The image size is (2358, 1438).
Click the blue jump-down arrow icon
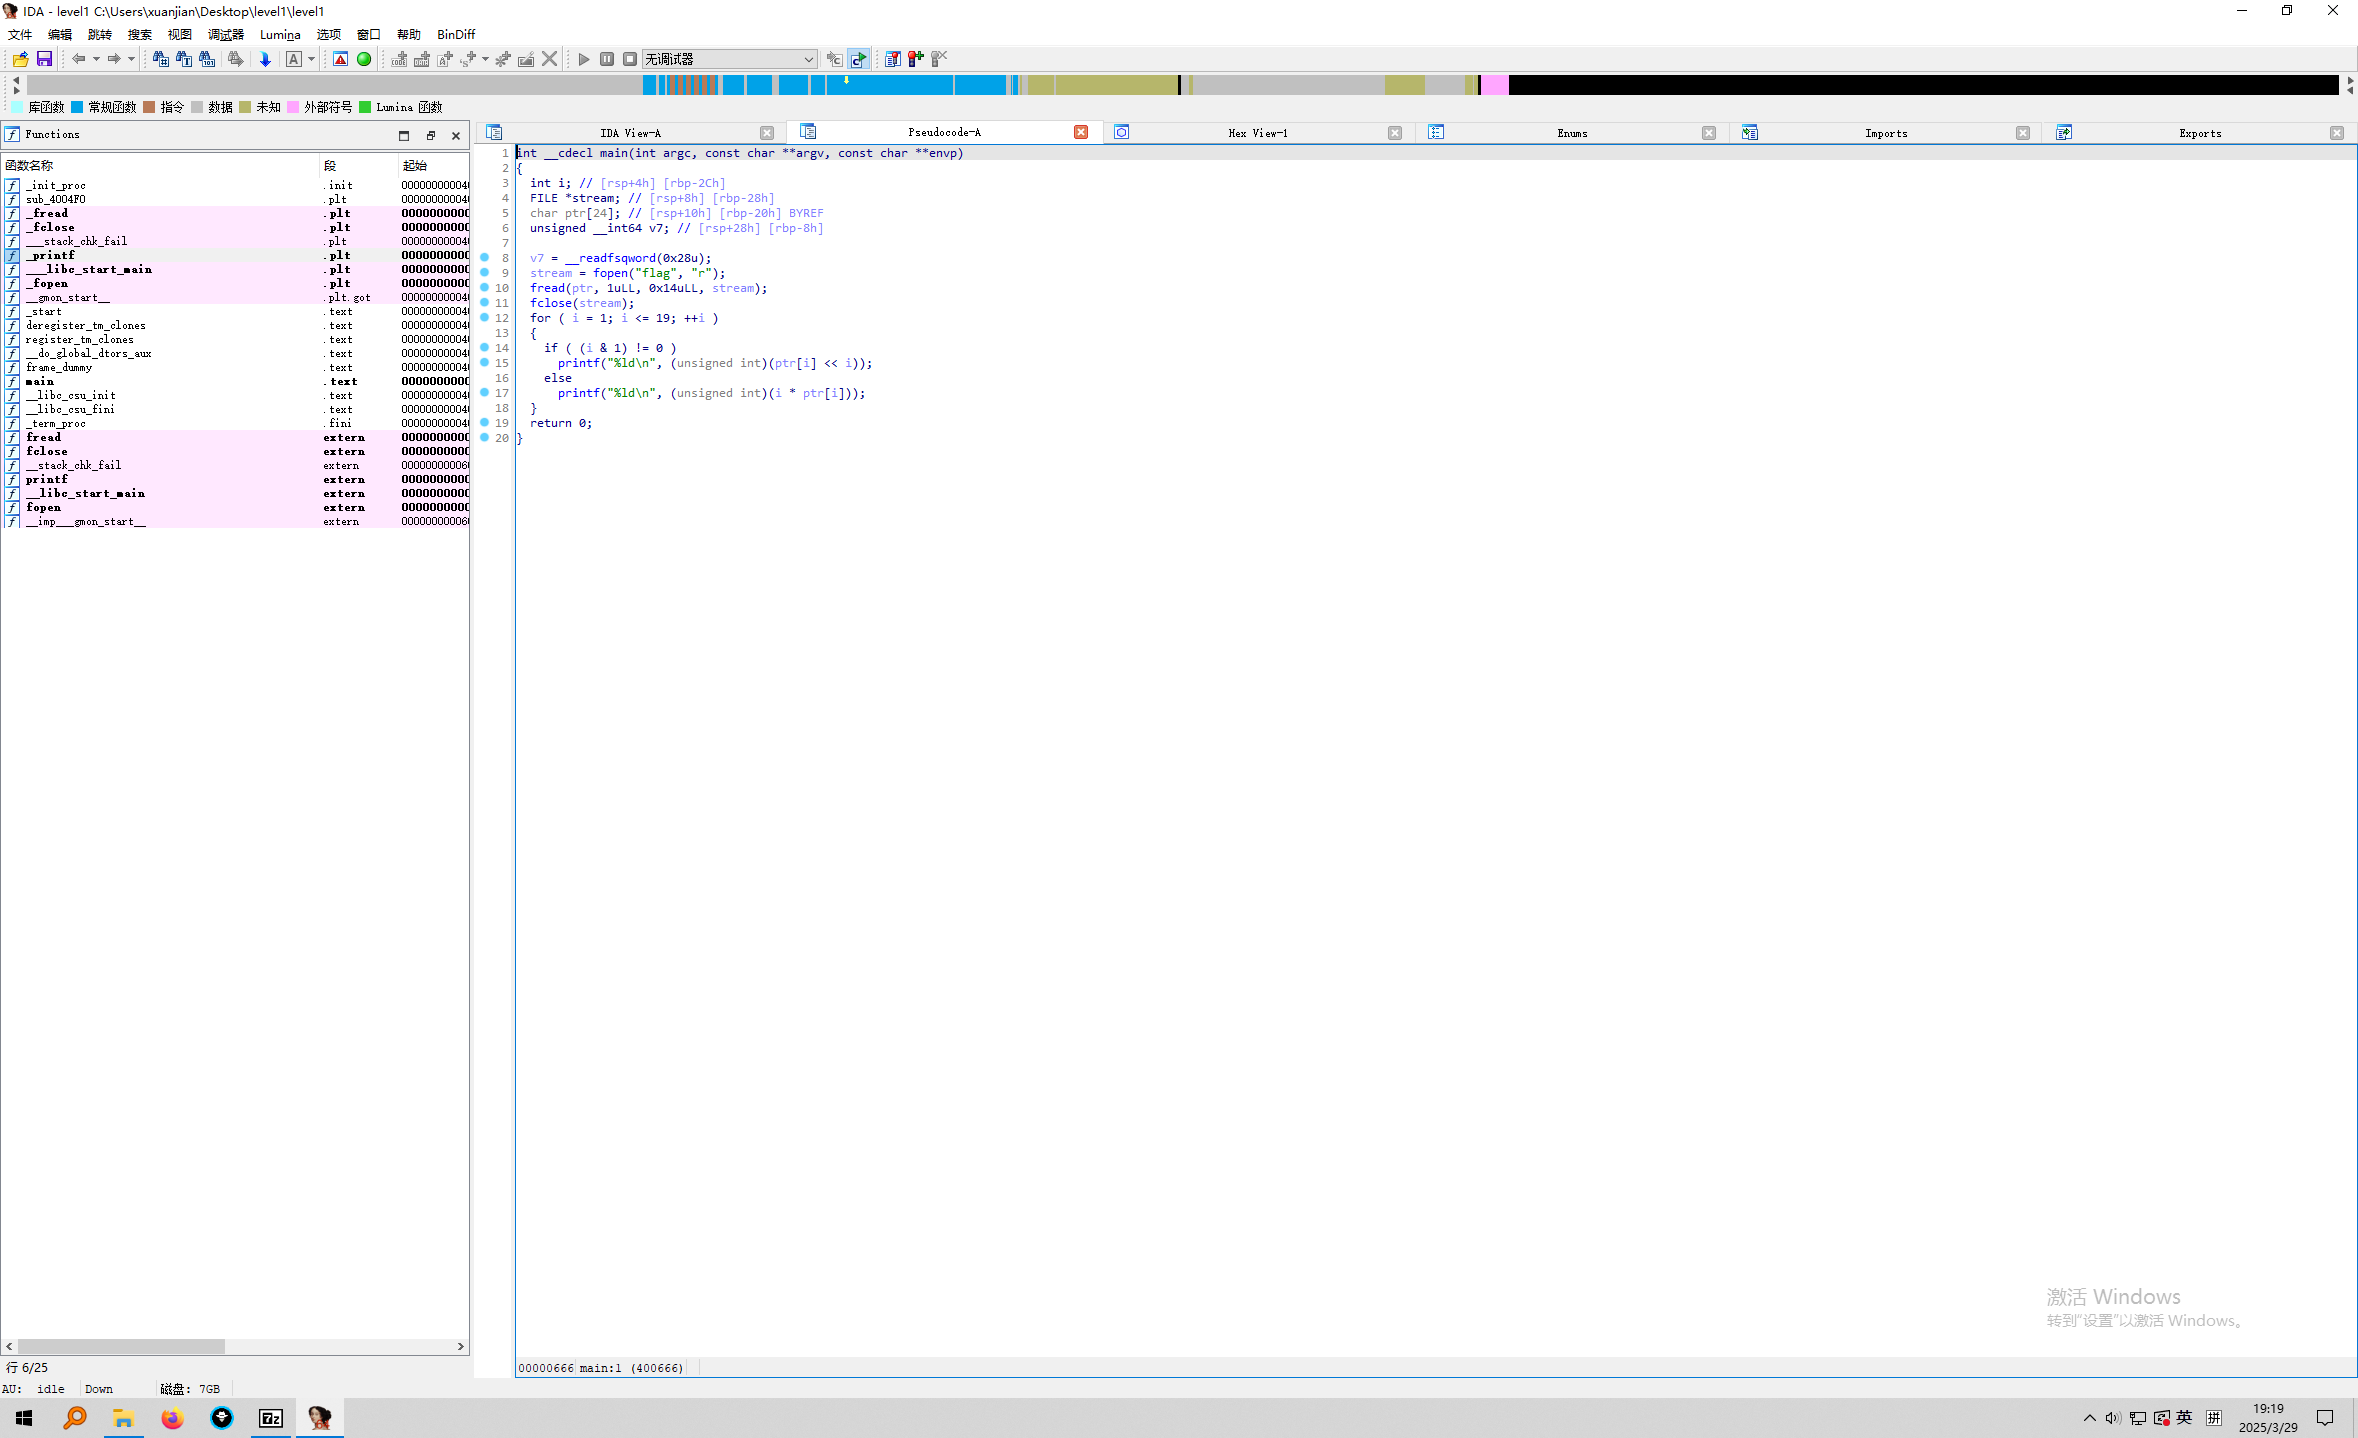coord(265,59)
